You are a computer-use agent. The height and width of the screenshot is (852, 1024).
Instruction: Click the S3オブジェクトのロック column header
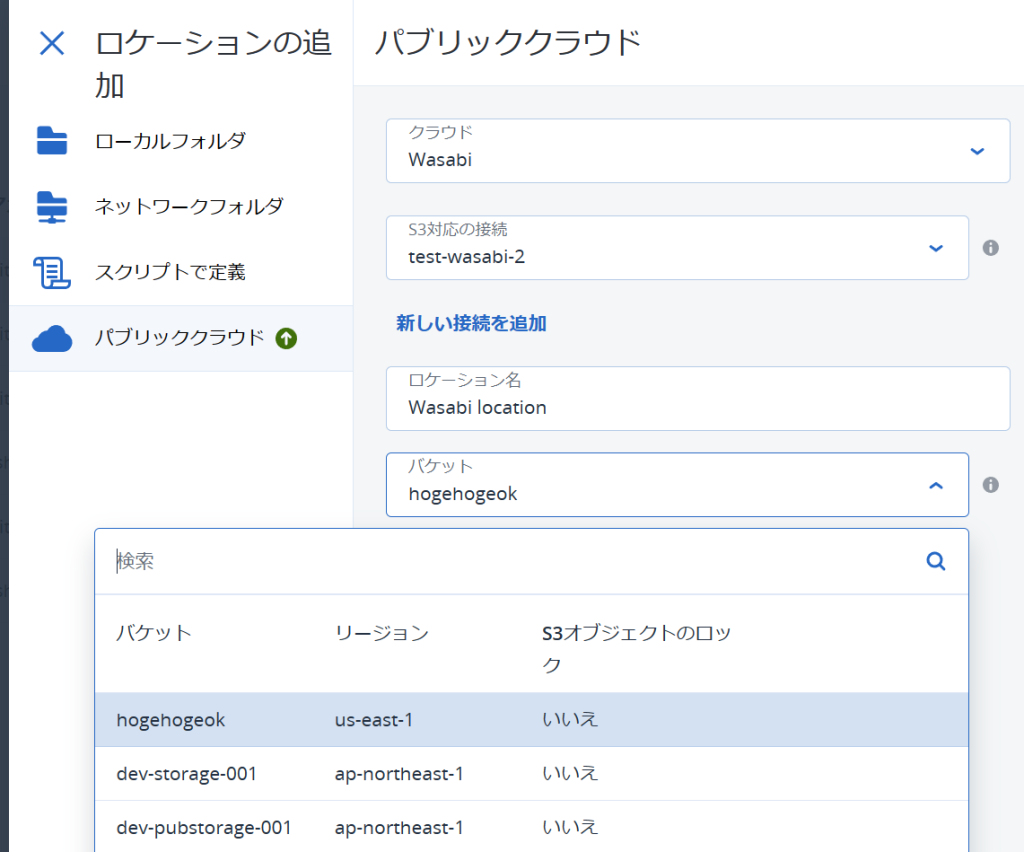click(x=636, y=648)
